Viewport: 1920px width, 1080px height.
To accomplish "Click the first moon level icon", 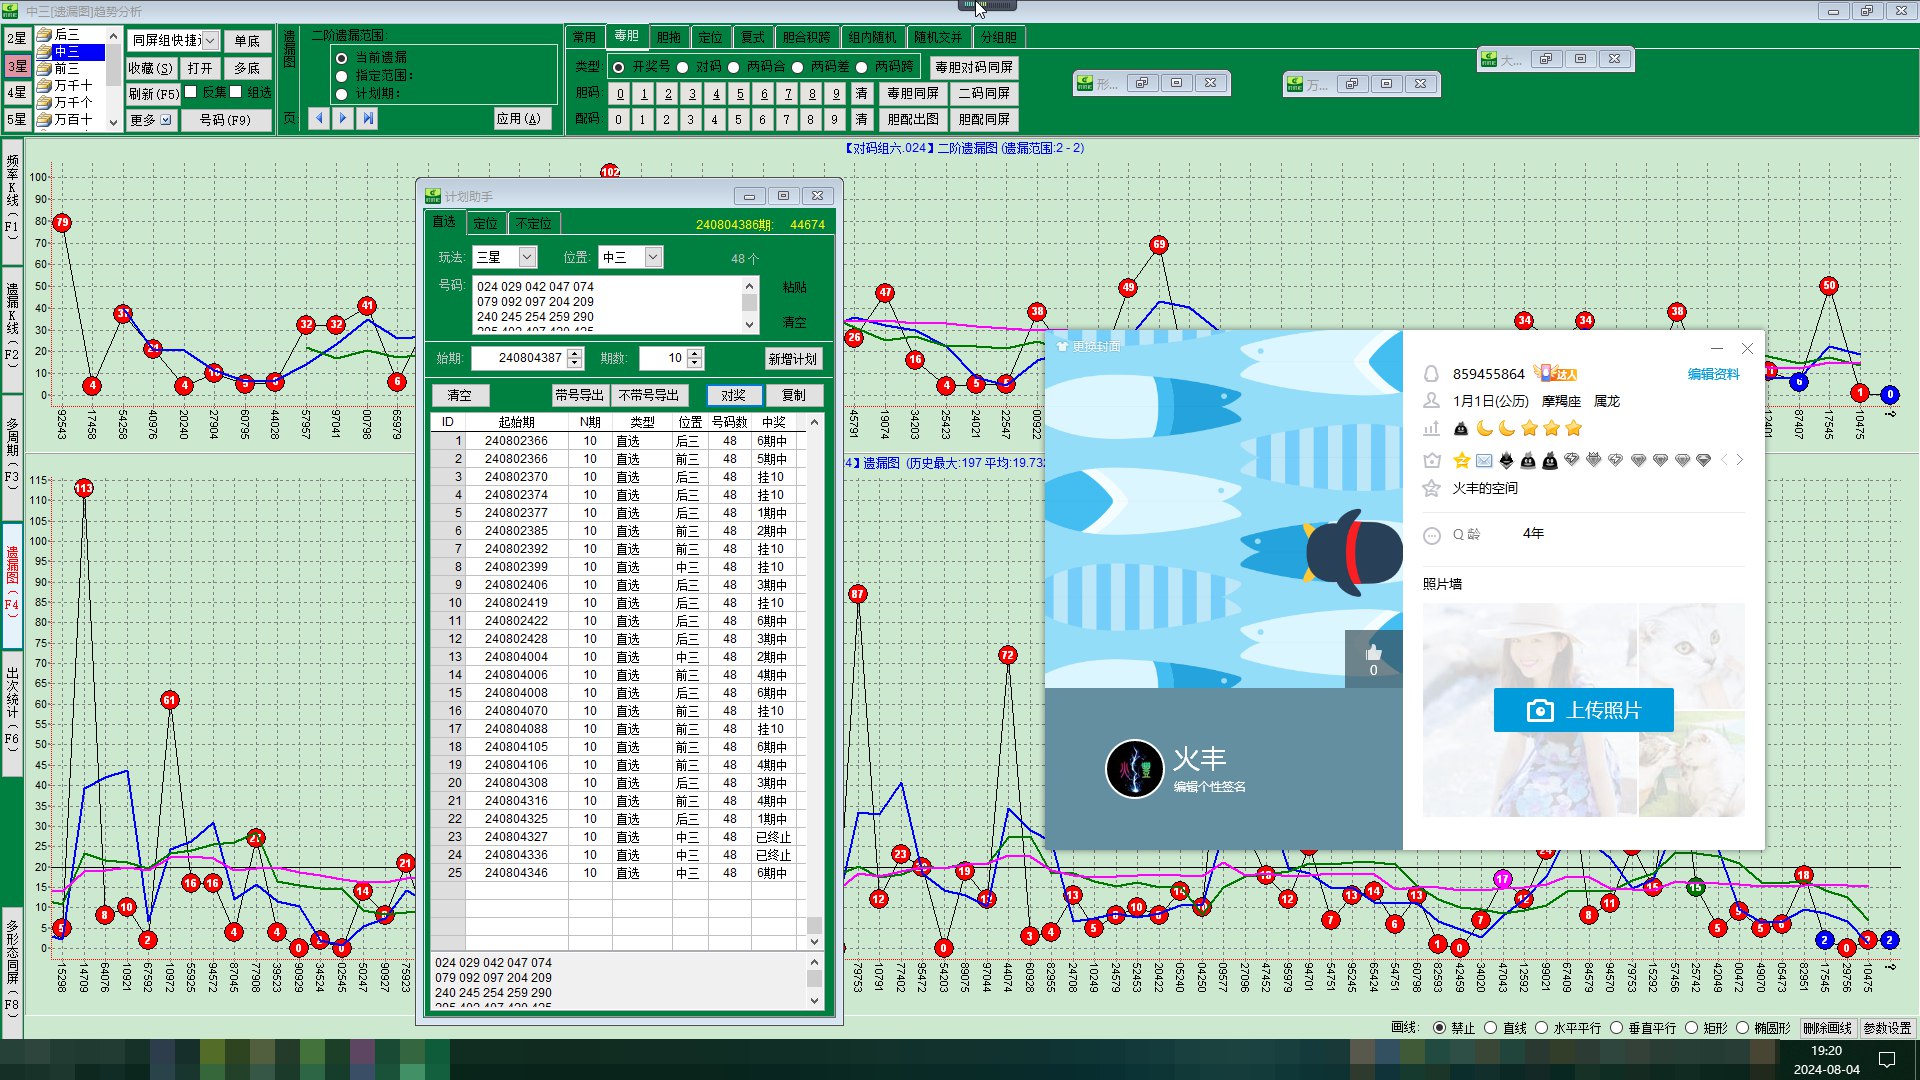I will (1485, 428).
